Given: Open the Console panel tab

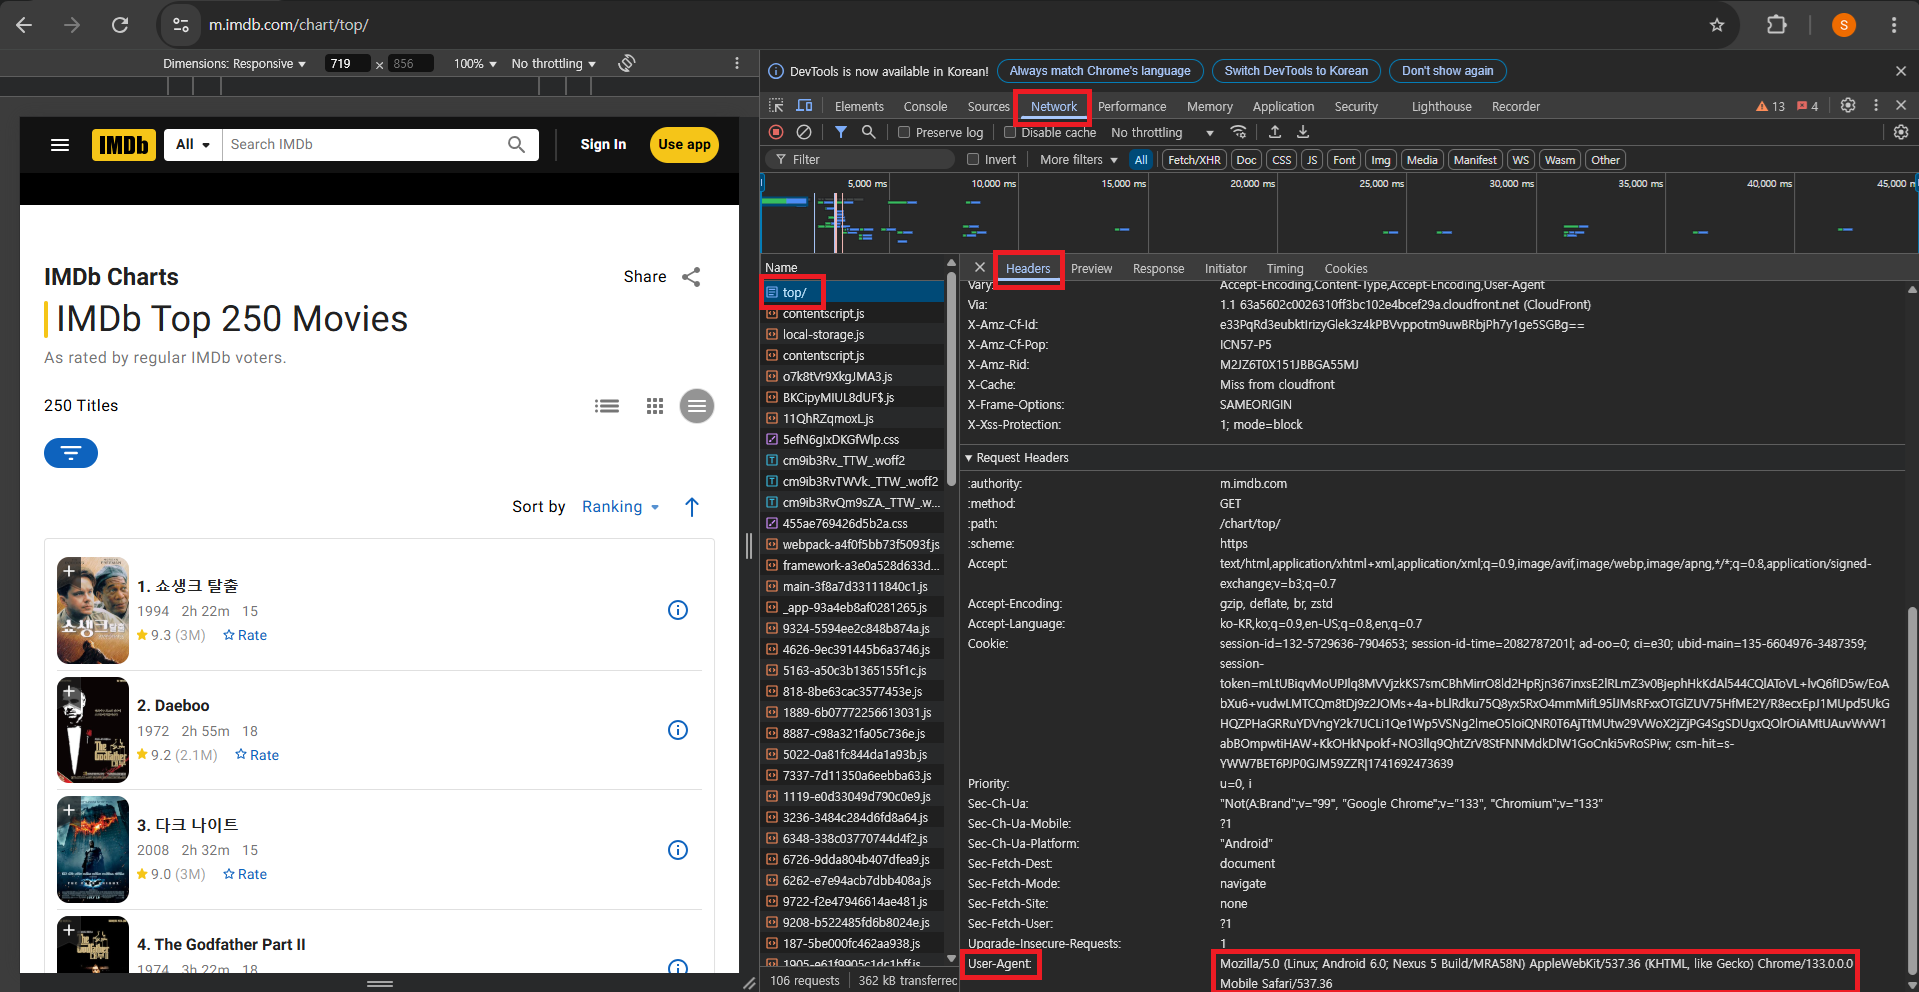Looking at the screenshot, I should click(925, 106).
